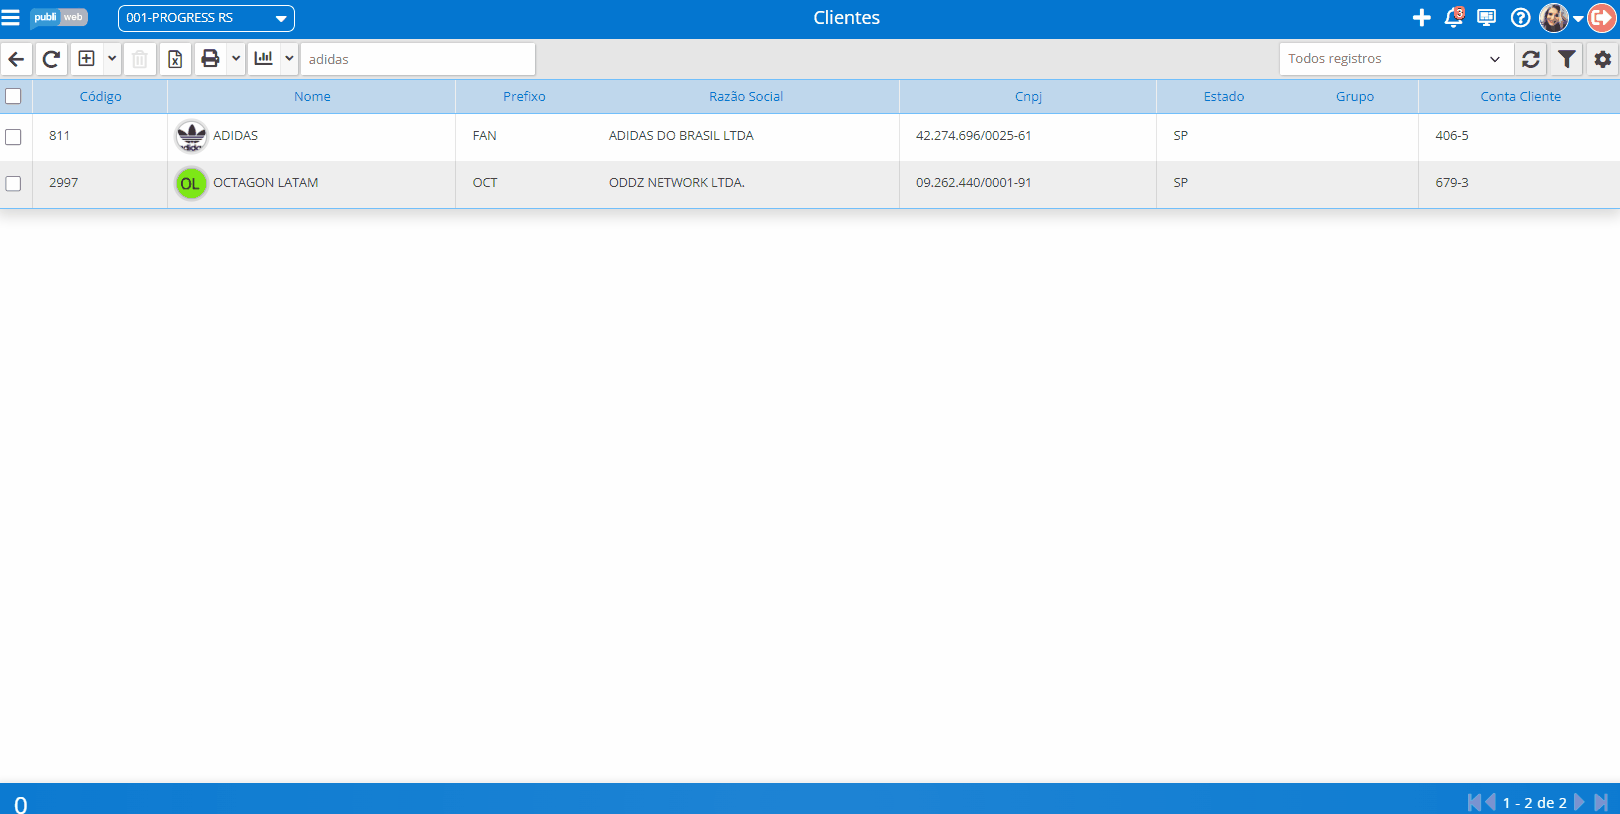
Task: Click the ADIDAS DO BRASIL LTDA cell
Action: (x=681, y=136)
